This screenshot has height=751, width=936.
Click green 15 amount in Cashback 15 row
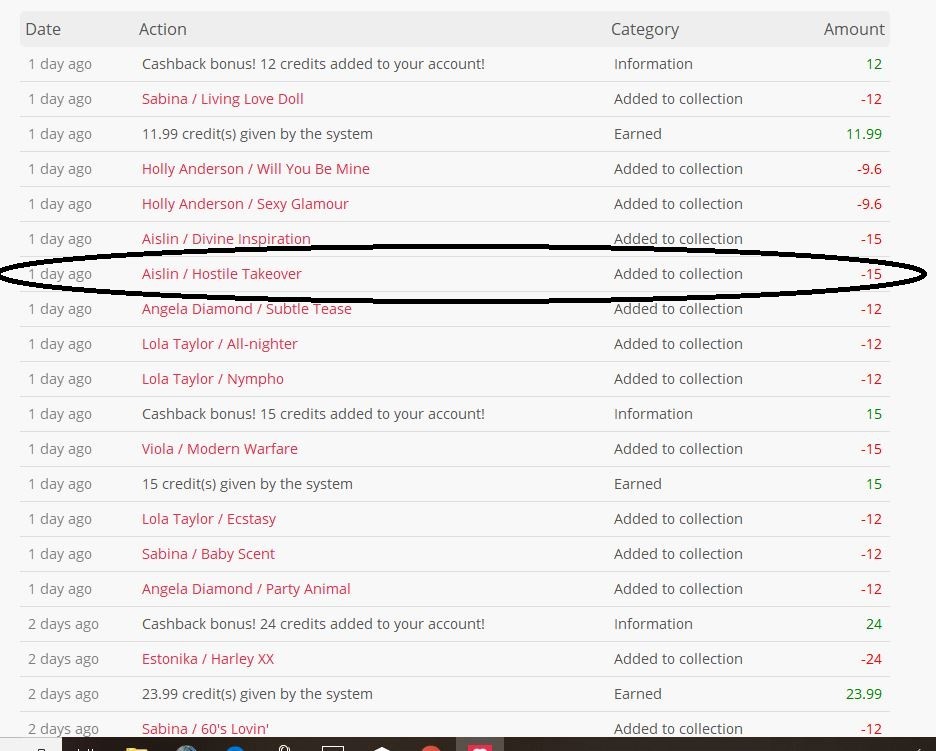[874, 414]
